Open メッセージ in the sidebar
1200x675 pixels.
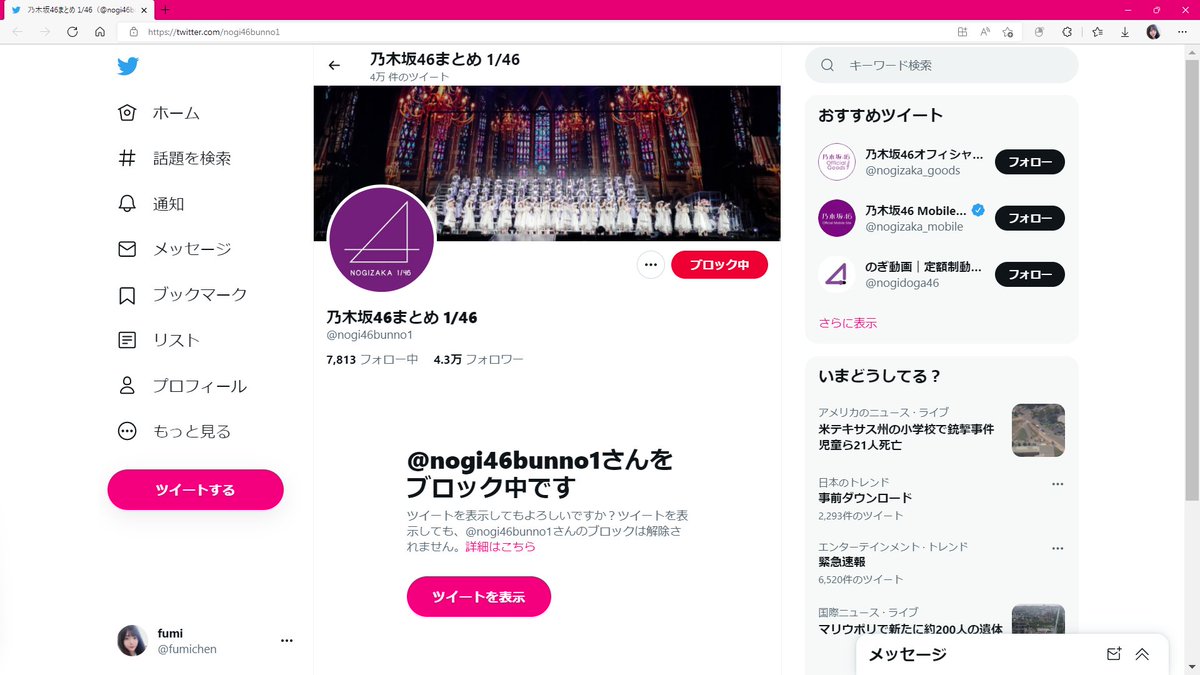[x=175, y=249]
